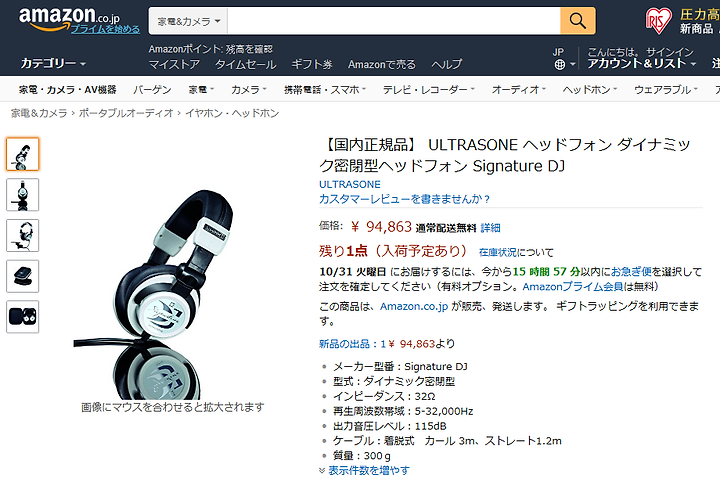Open the 家電&カメラ search category dropdown
This screenshot has height=489, width=720.
(188, 21)
